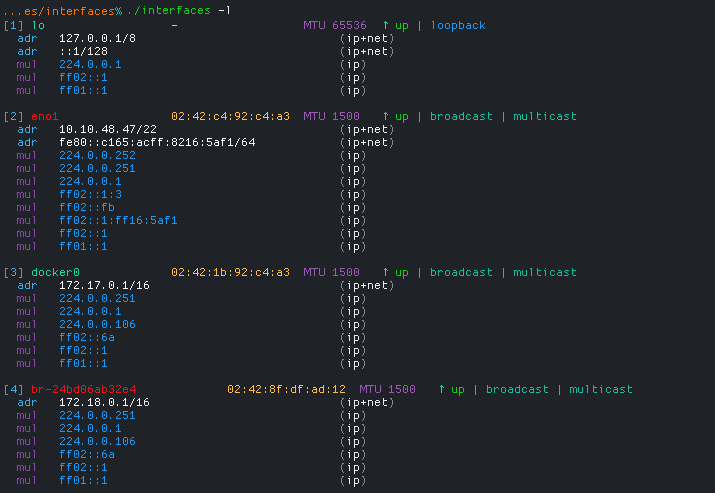Click 'MTU 1500' on eno1 row
Screen dimensions: 715x493
point(332,116)
